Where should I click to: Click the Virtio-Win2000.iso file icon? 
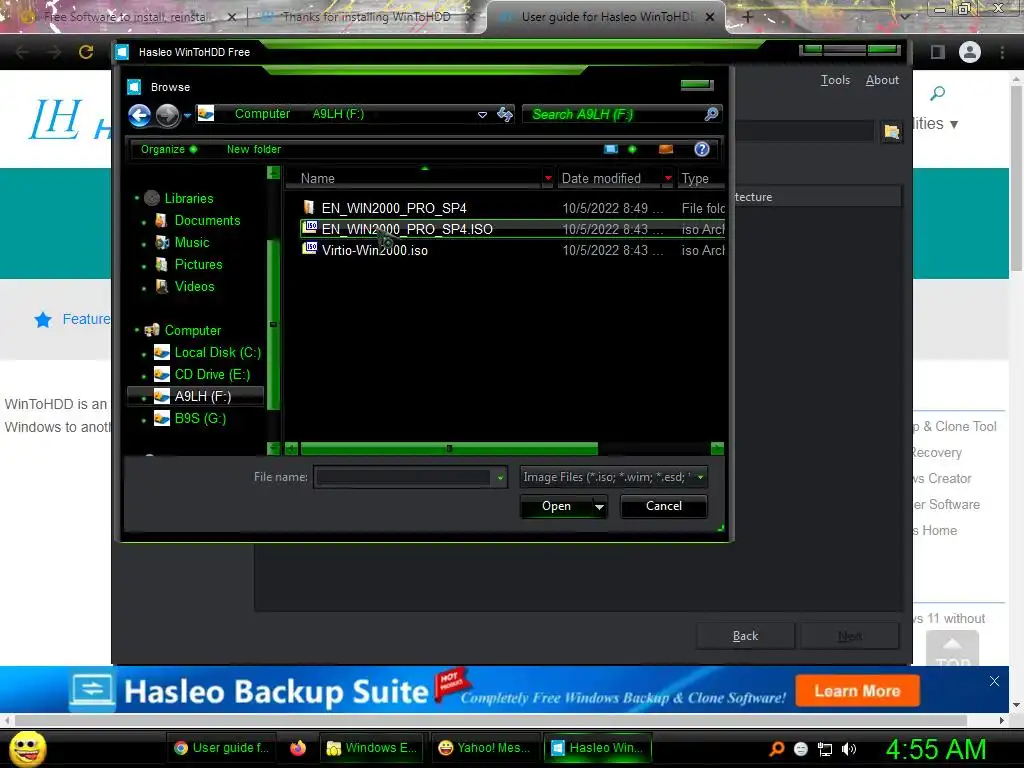click(310, 249)
